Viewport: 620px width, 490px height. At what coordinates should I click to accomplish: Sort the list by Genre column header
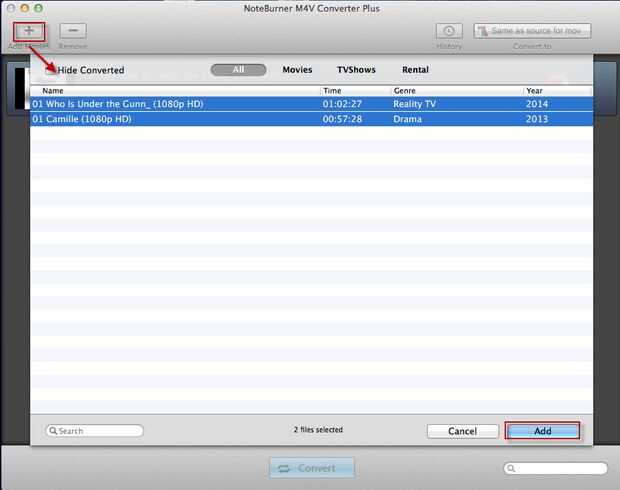[457, 91]
